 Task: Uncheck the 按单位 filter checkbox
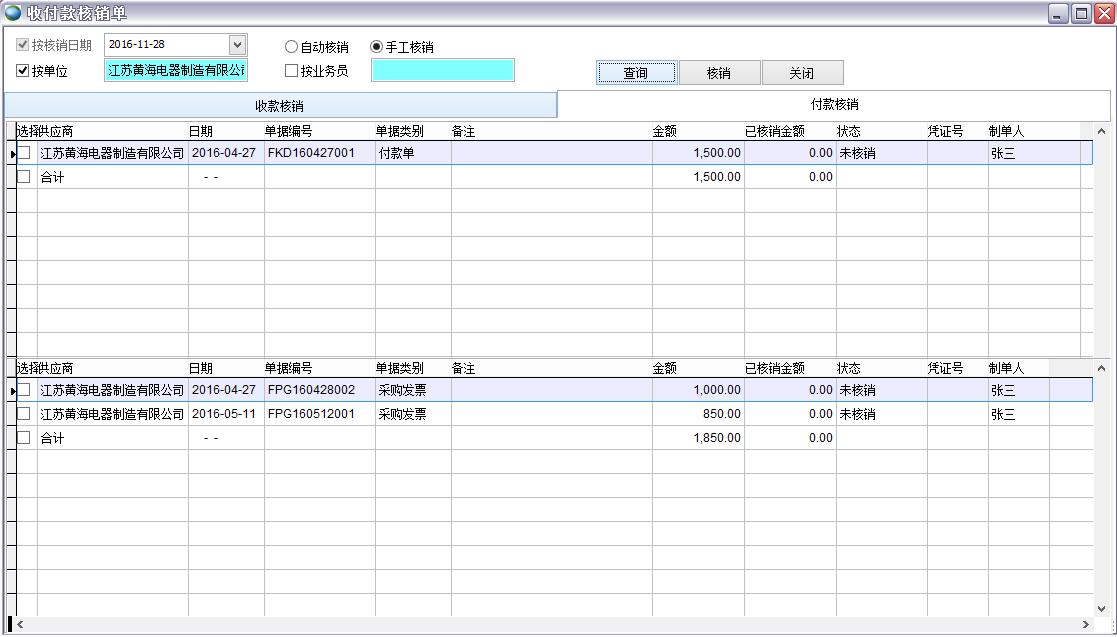tap(21, 69)
